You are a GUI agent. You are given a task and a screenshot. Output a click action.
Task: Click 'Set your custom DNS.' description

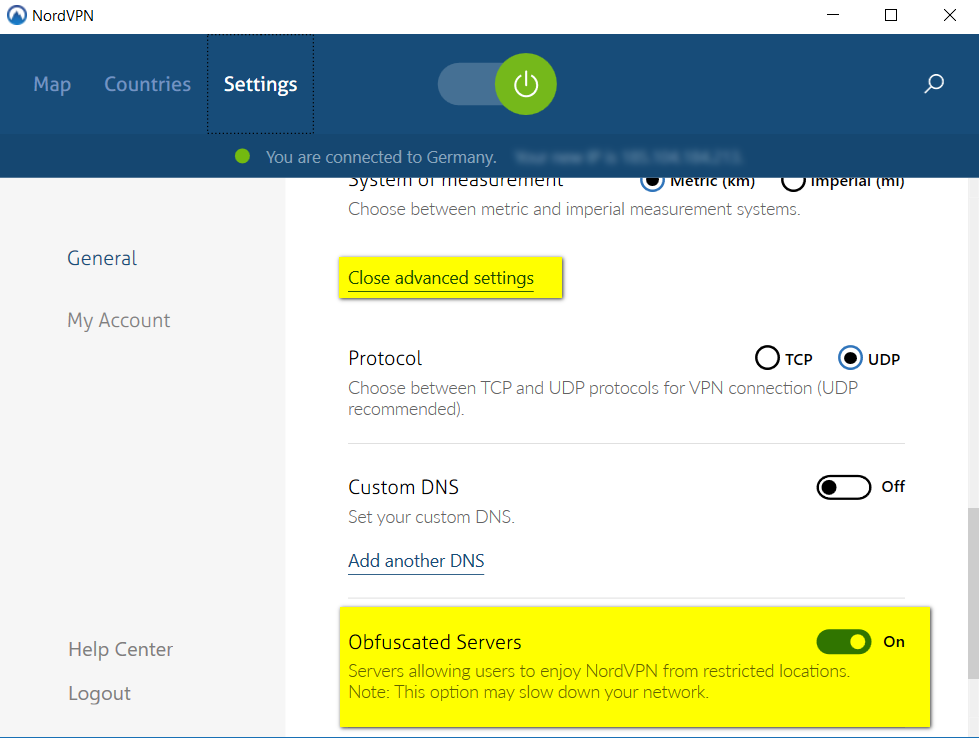point(431,517)
